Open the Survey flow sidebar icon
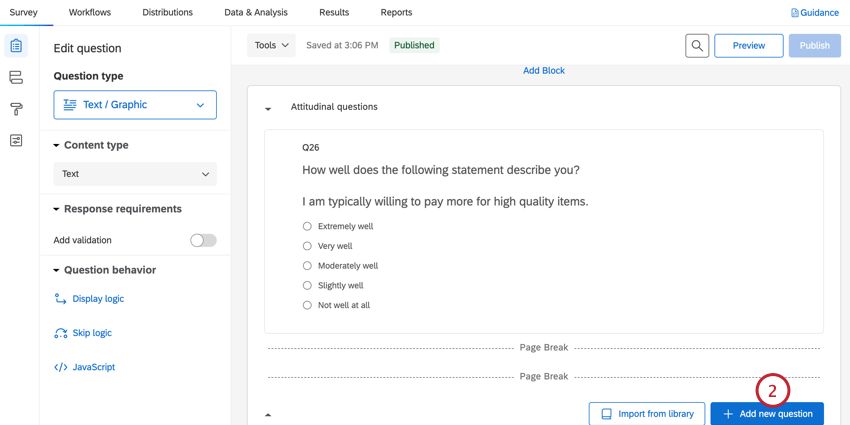Viewport: 850px width, 425px height. [16, 77]
